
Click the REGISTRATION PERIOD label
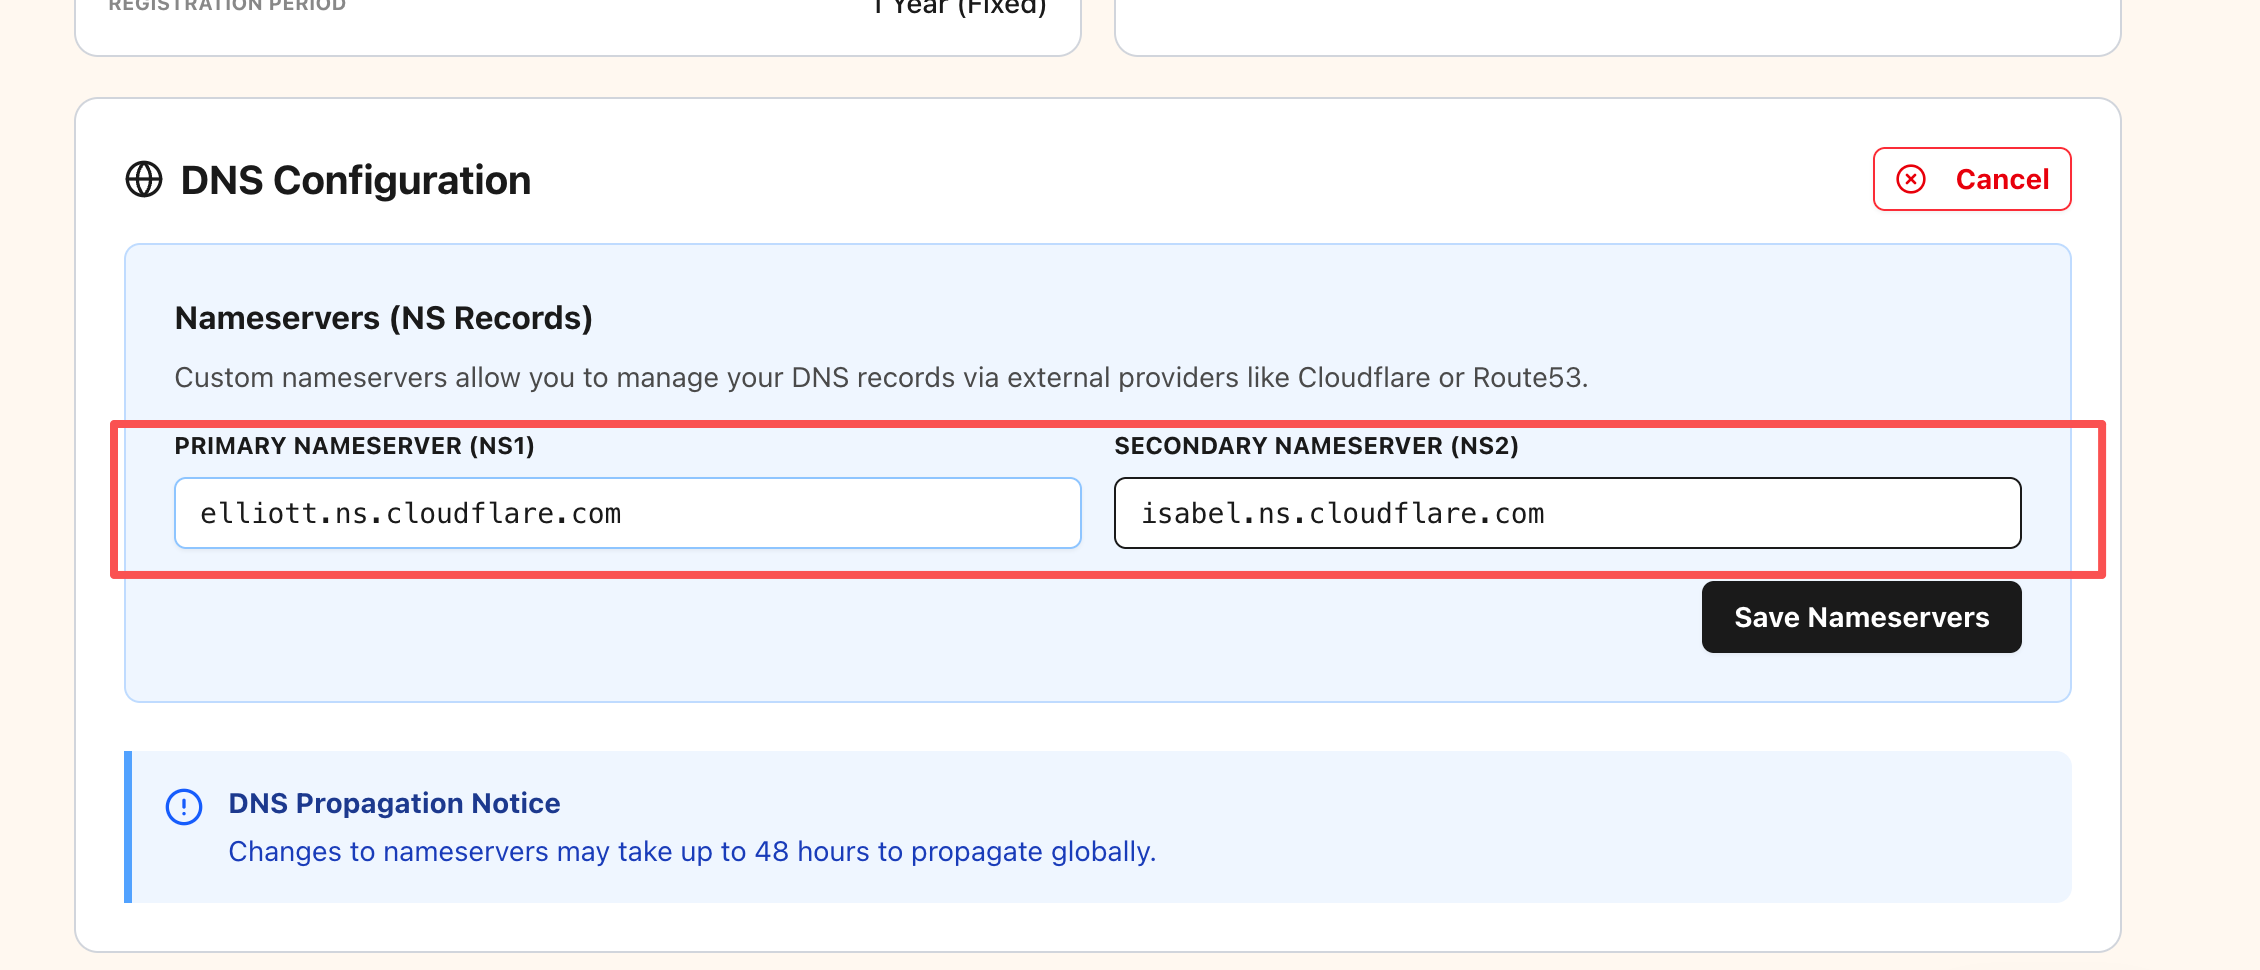click(x=227, y=6)
